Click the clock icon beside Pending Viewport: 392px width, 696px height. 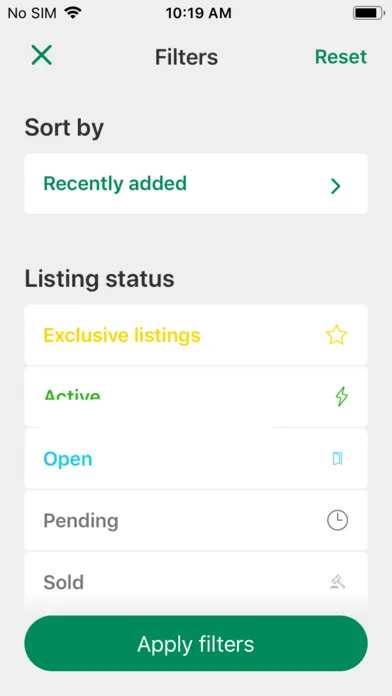337,520
